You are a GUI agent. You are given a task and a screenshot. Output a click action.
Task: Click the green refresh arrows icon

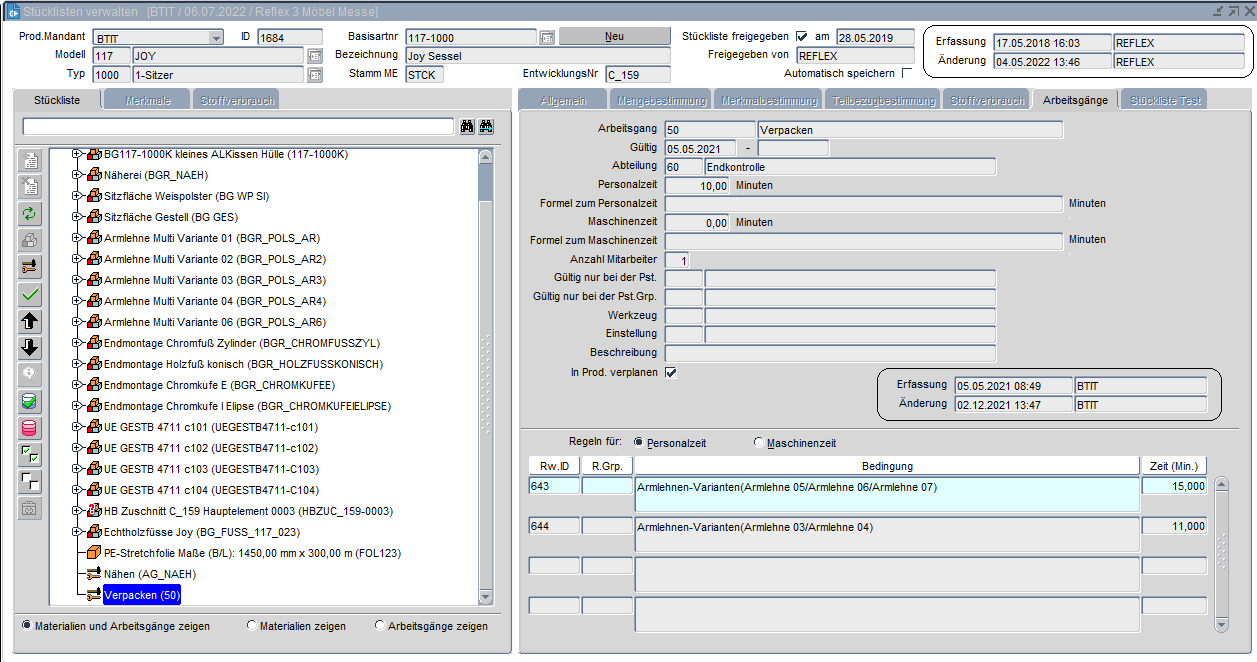pyautogui.click(x=31, y=213)
